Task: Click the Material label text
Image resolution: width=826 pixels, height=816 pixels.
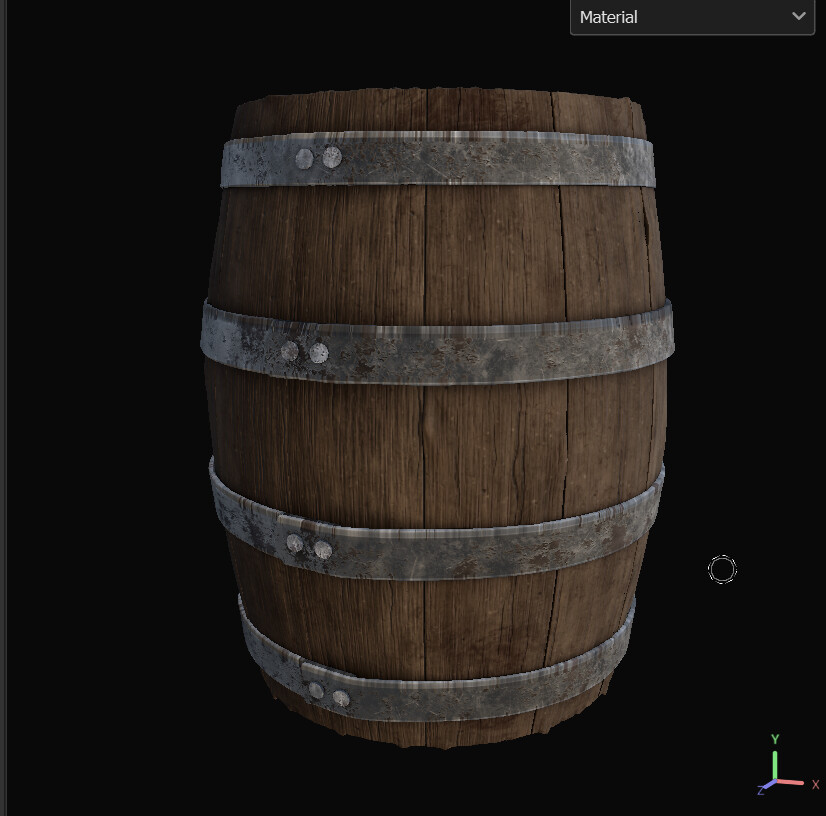Action: (x=608, y=17)
